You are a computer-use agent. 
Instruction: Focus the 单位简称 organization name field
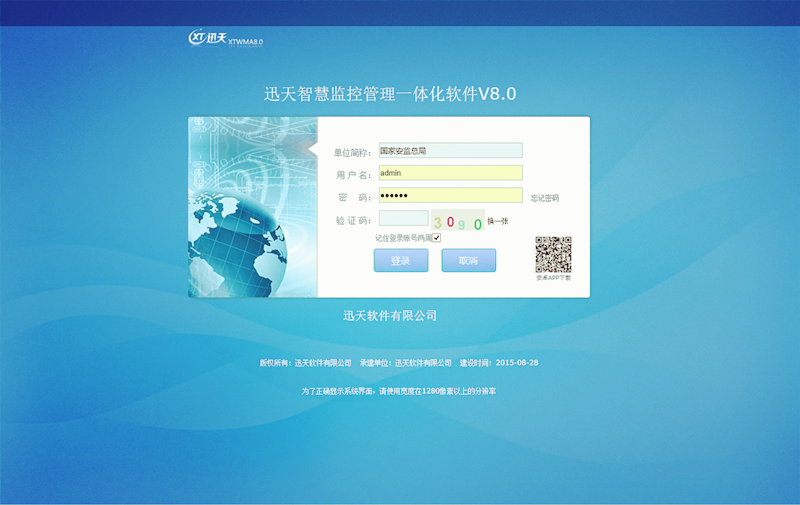click(x=450, y=151)
